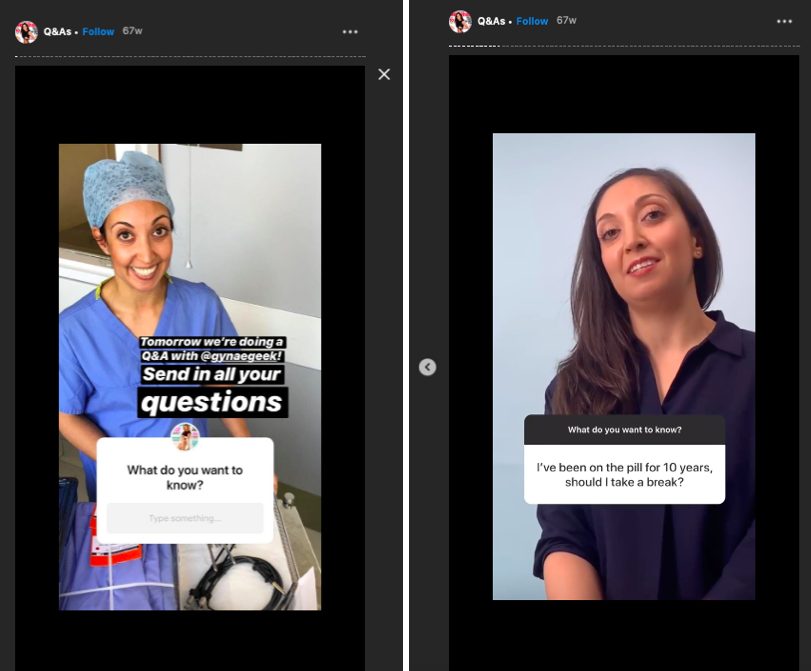Click 'What do you want to know?' dark sticker header

(x=625, y=430)
